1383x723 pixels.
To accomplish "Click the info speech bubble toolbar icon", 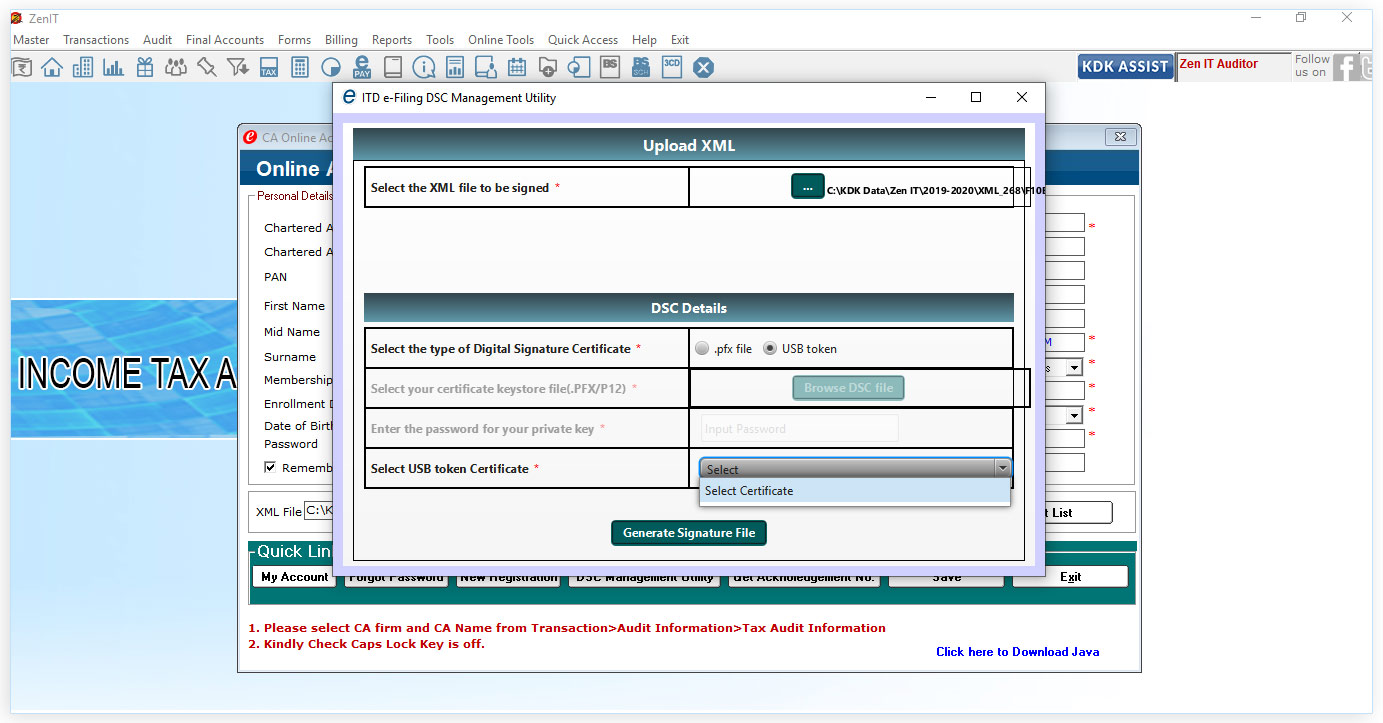I will coord(424,67).
